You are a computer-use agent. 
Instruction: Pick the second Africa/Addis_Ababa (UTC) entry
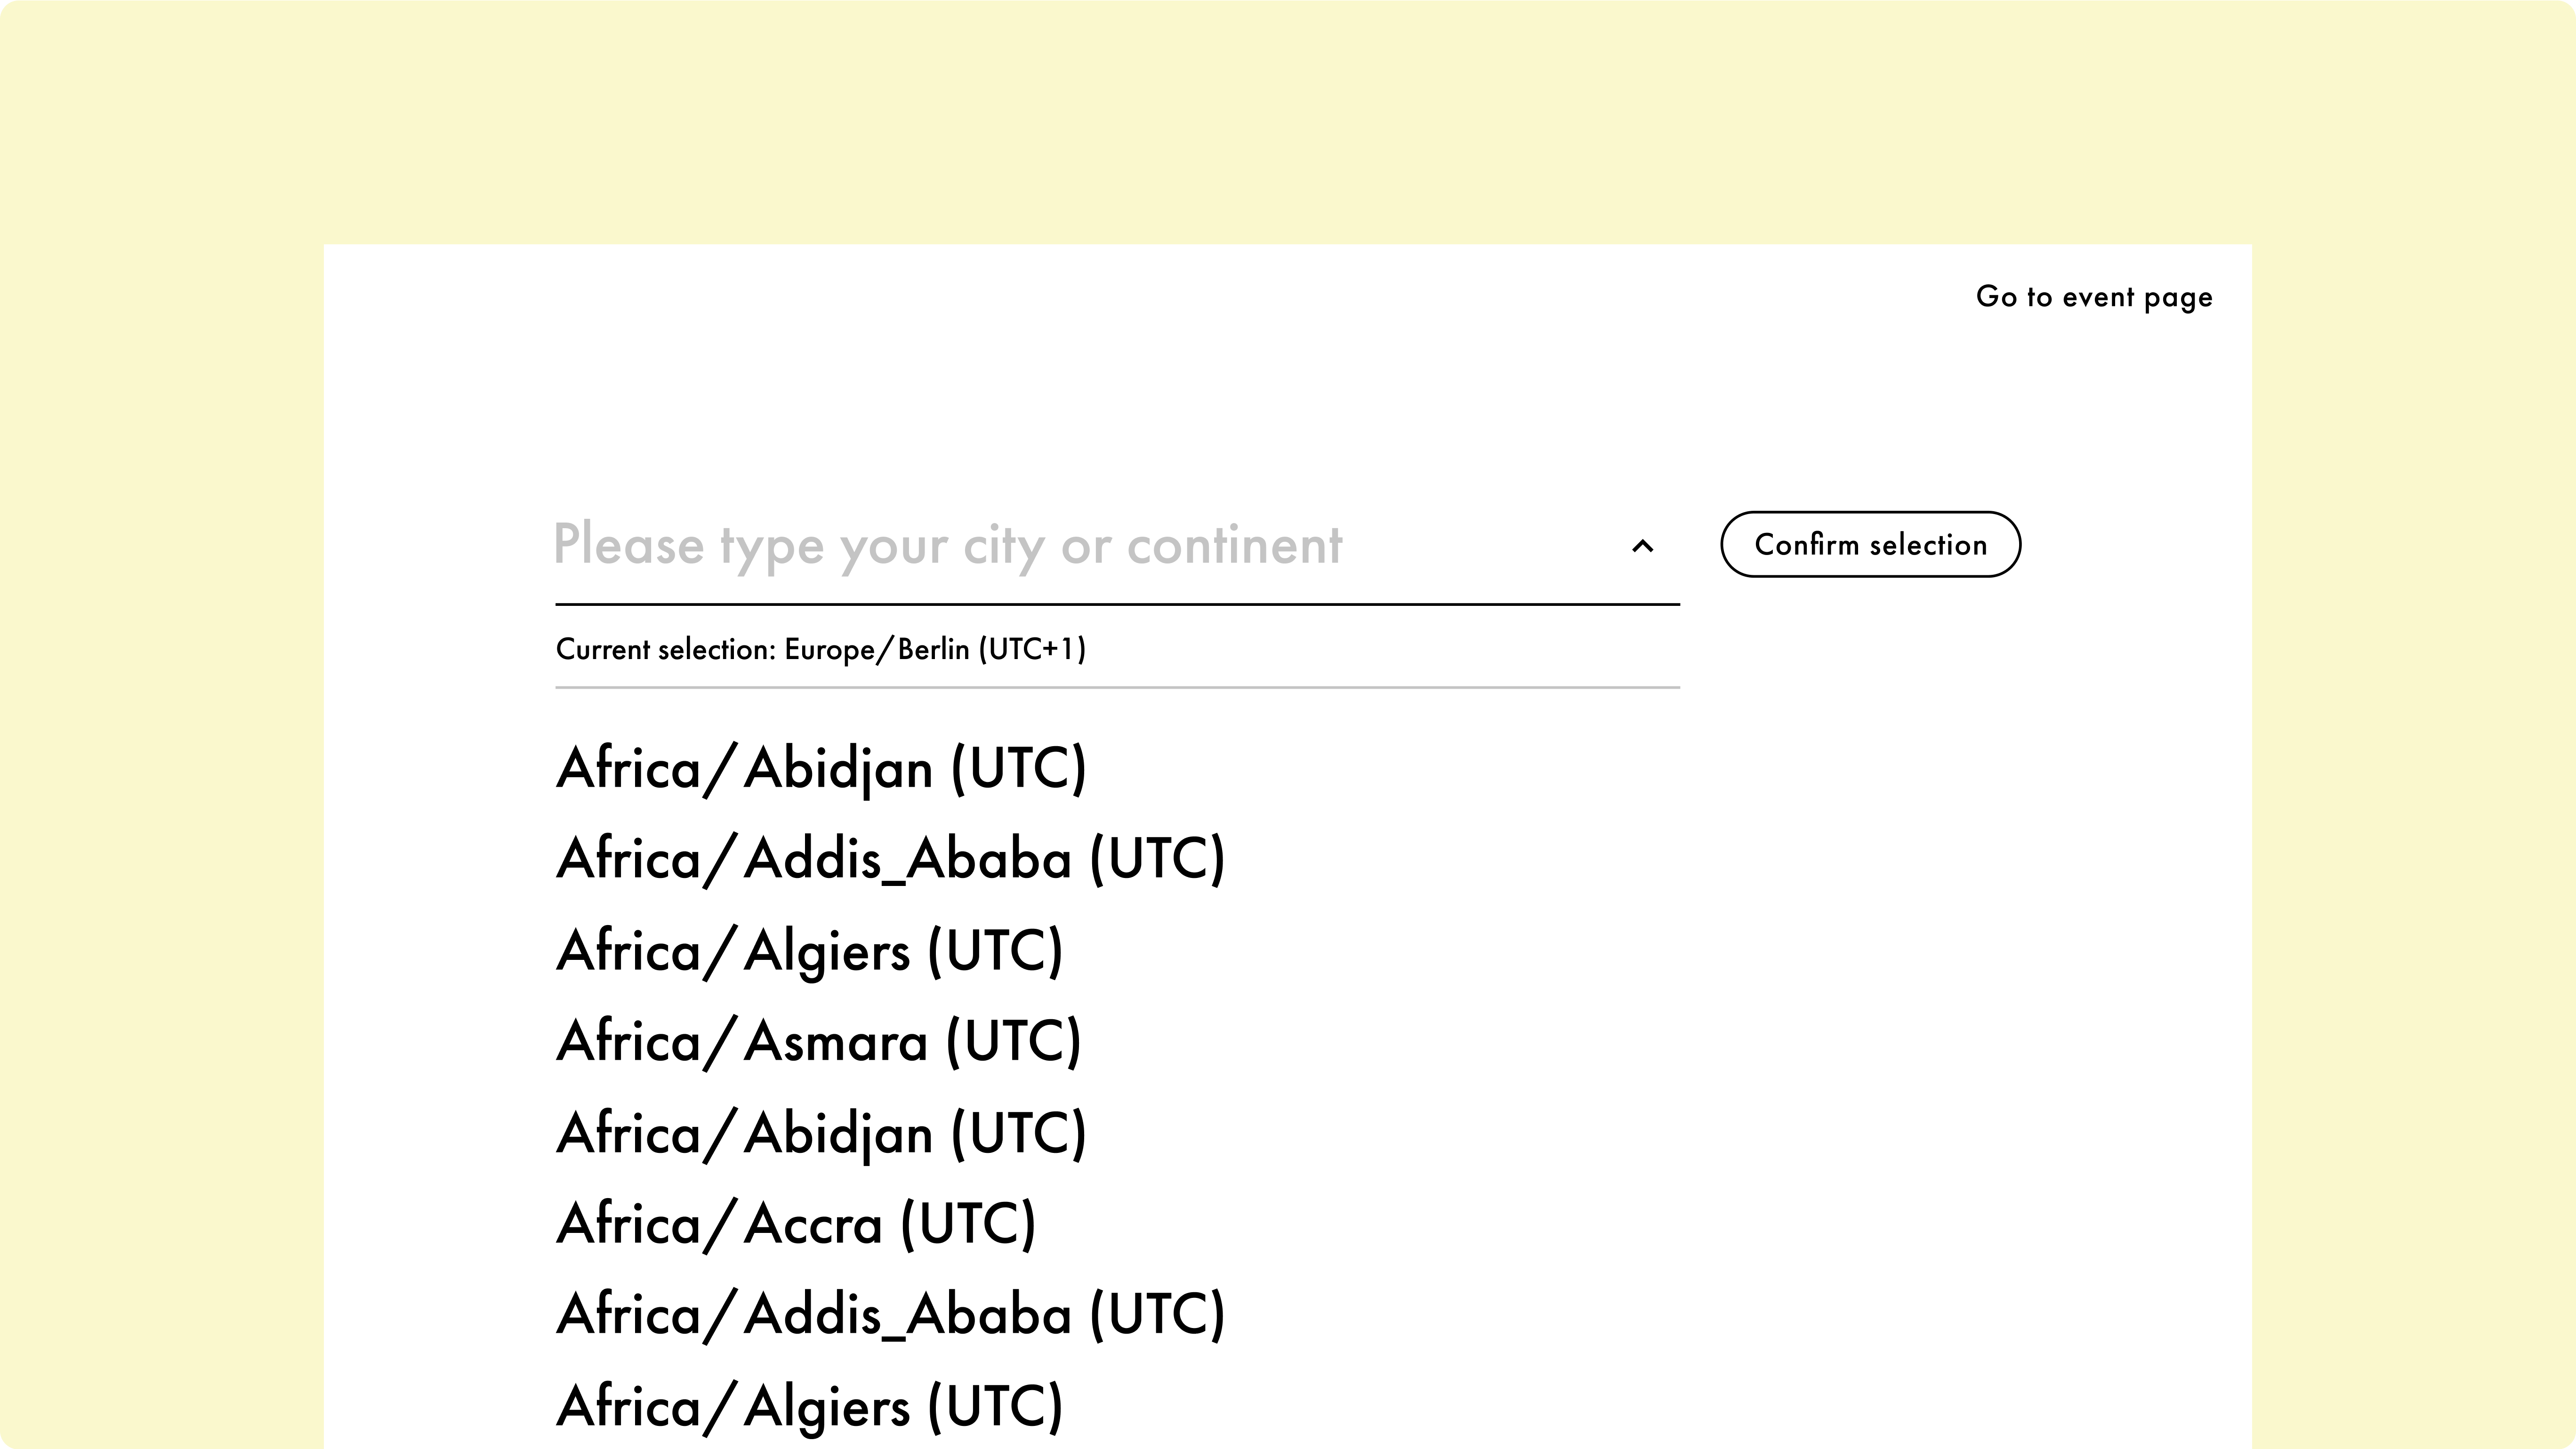tap(890, 1315)
